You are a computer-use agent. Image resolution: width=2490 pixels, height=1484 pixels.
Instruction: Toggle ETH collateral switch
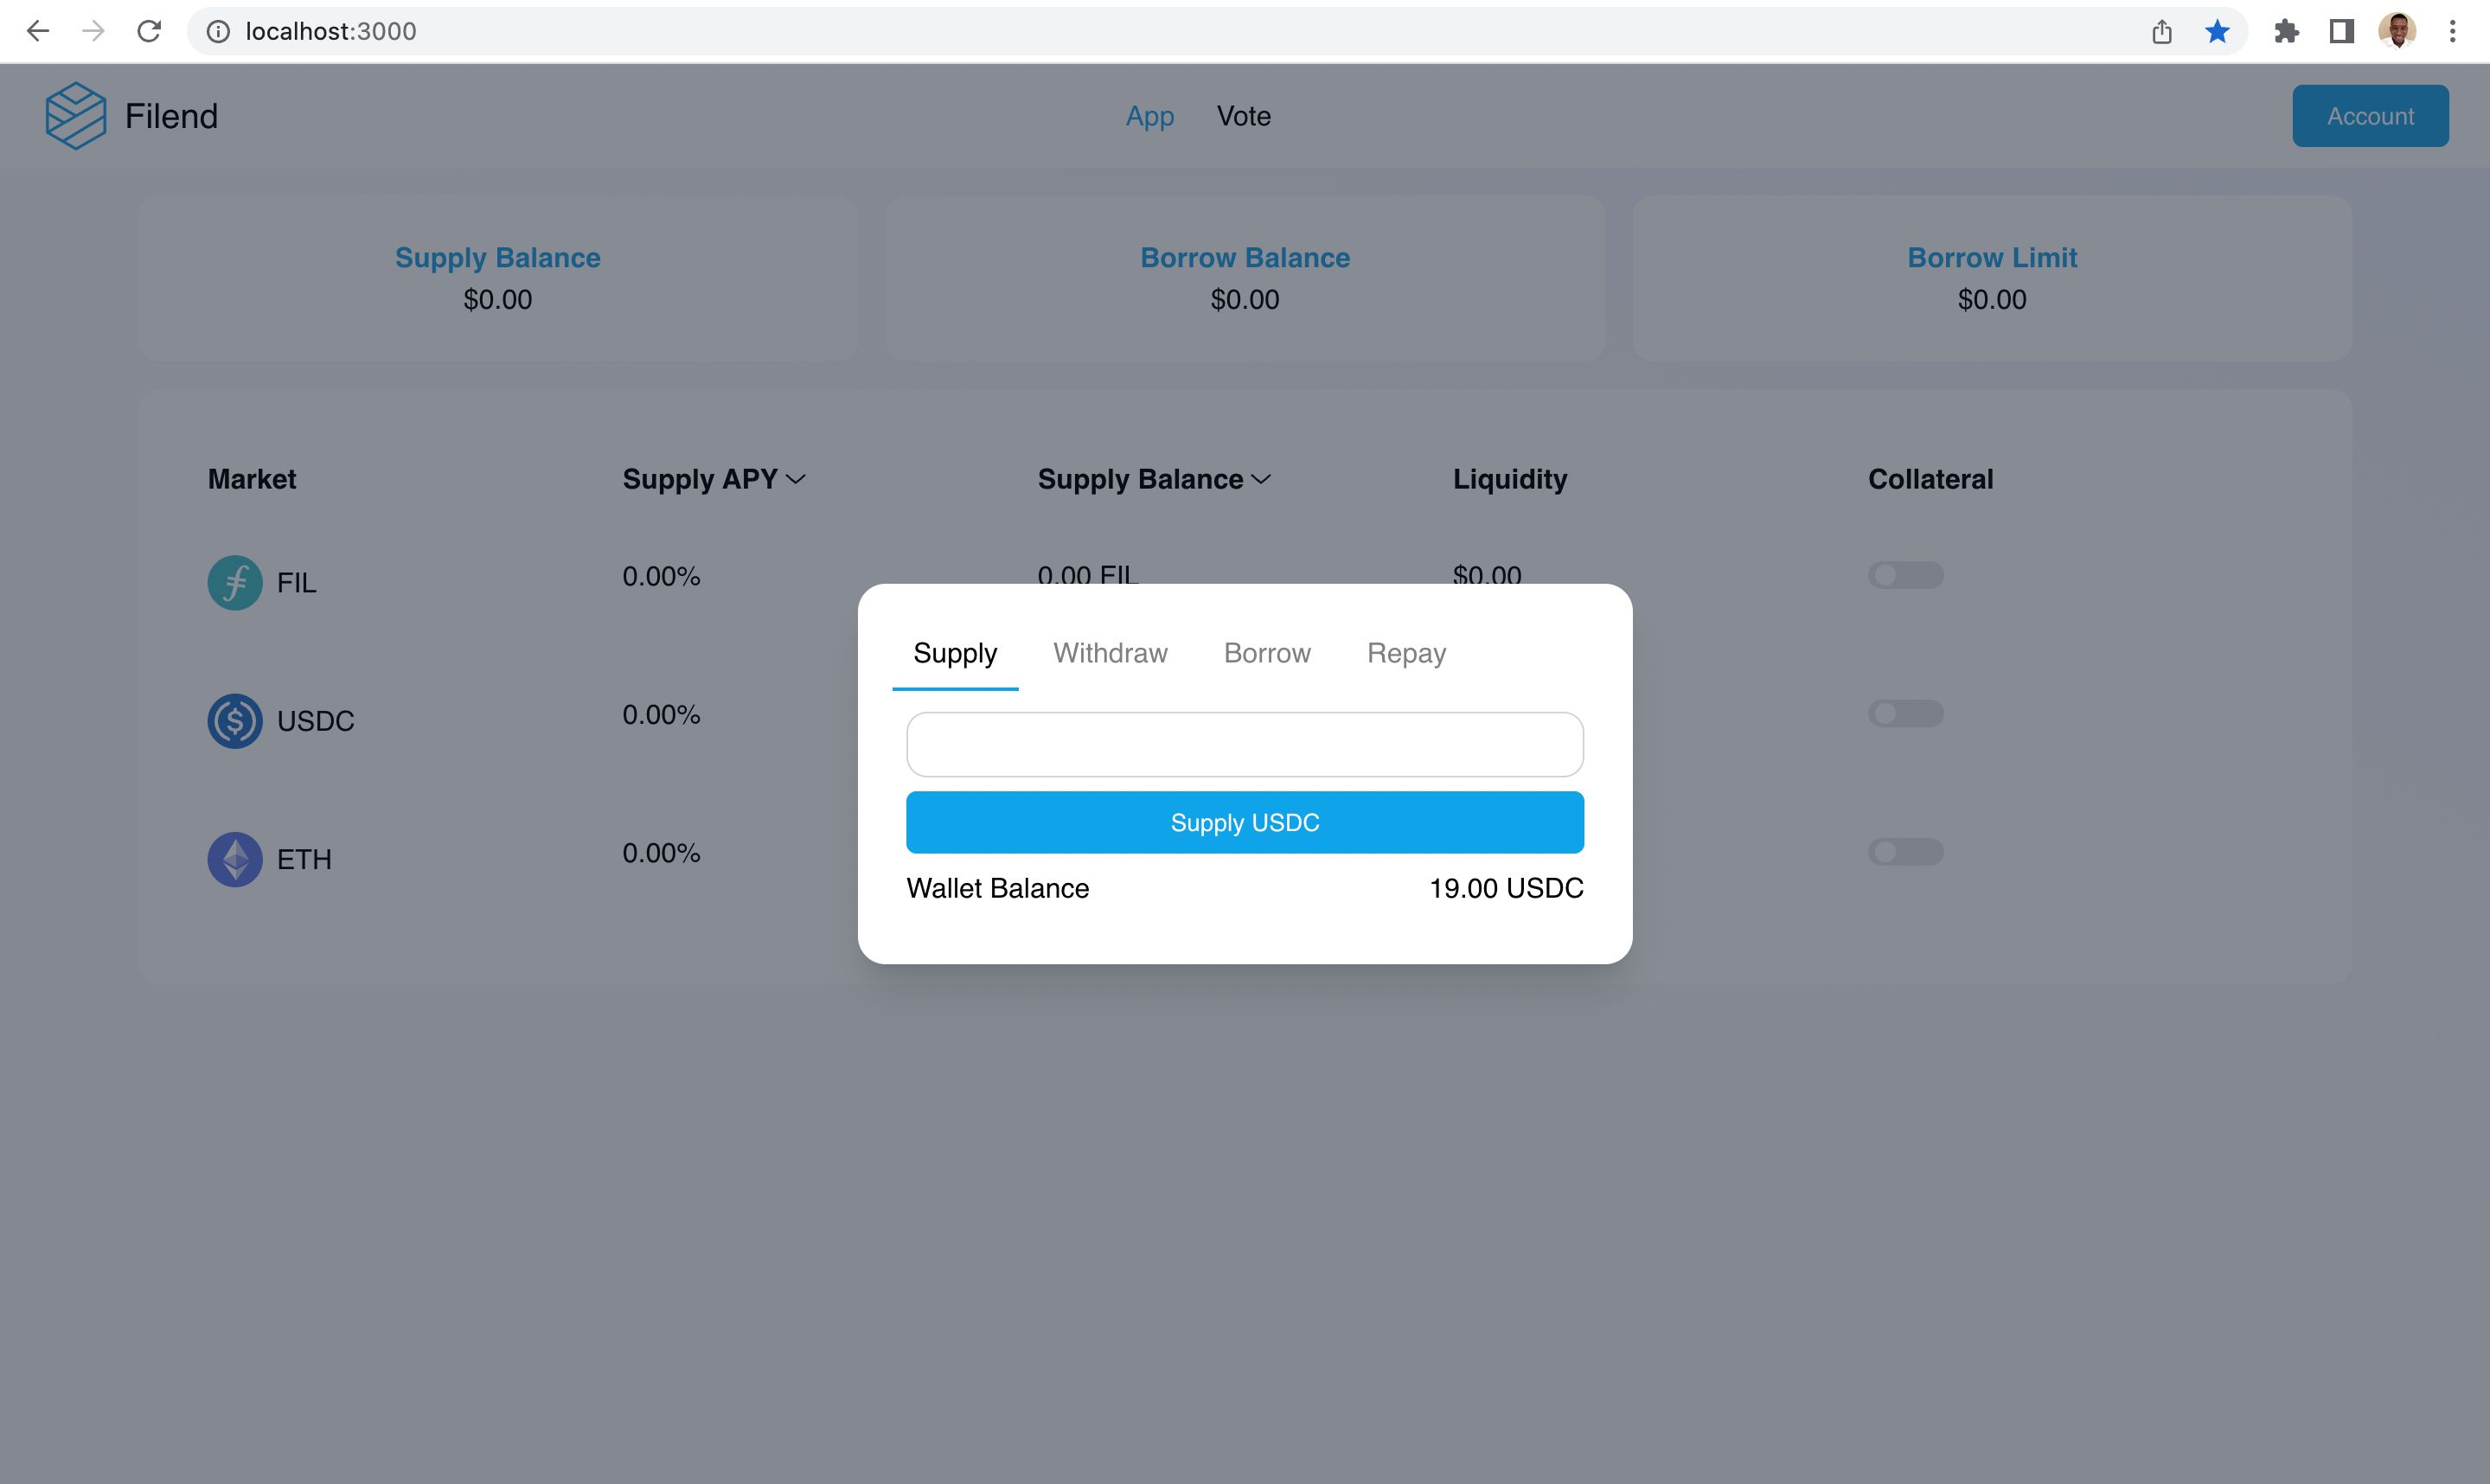[1905, 852]
